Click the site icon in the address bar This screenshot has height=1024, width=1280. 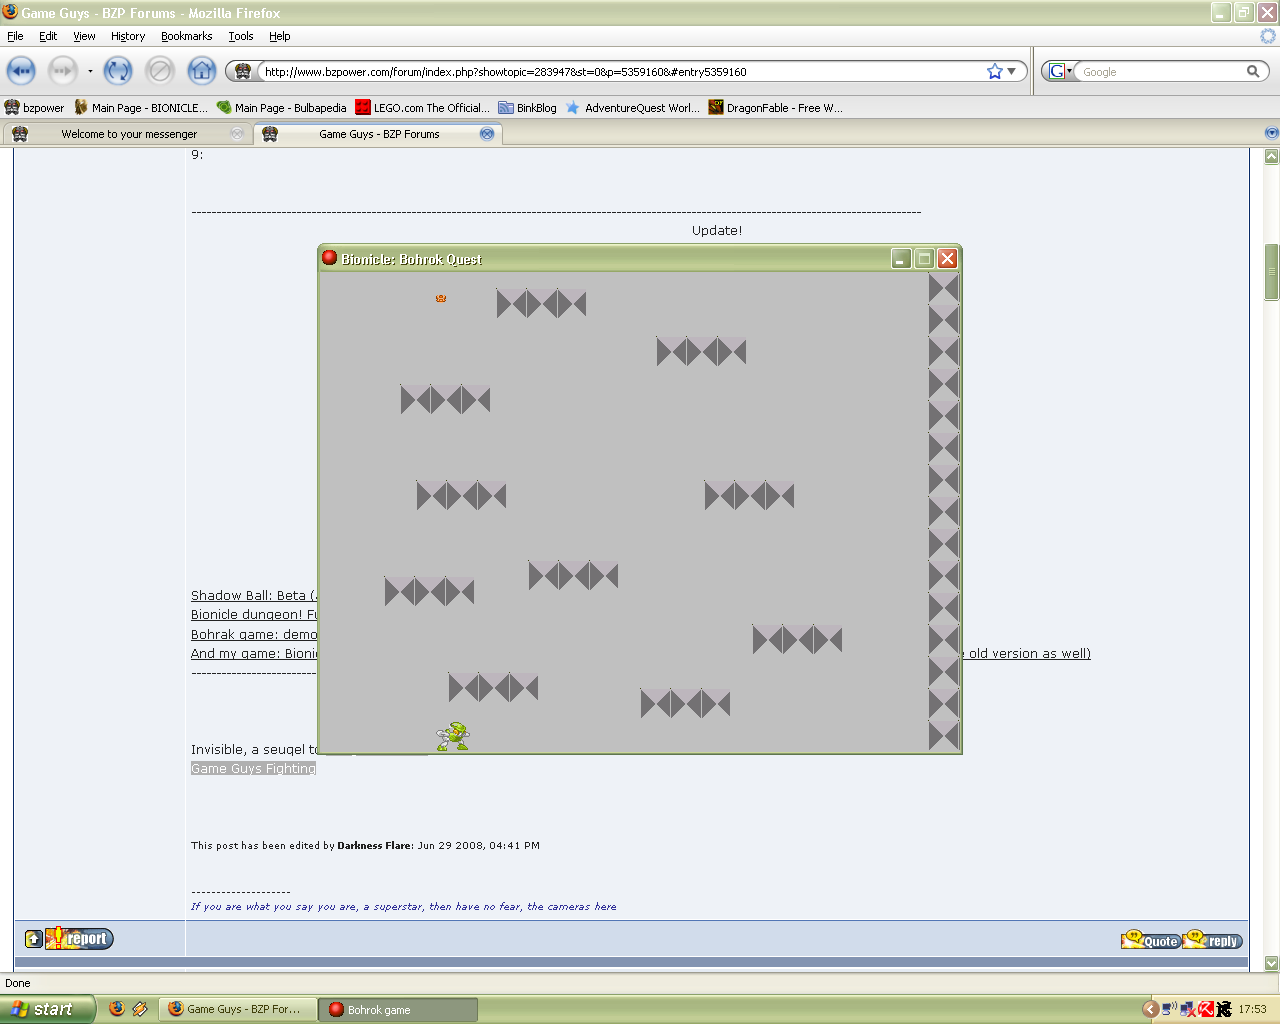click(242, 71)
